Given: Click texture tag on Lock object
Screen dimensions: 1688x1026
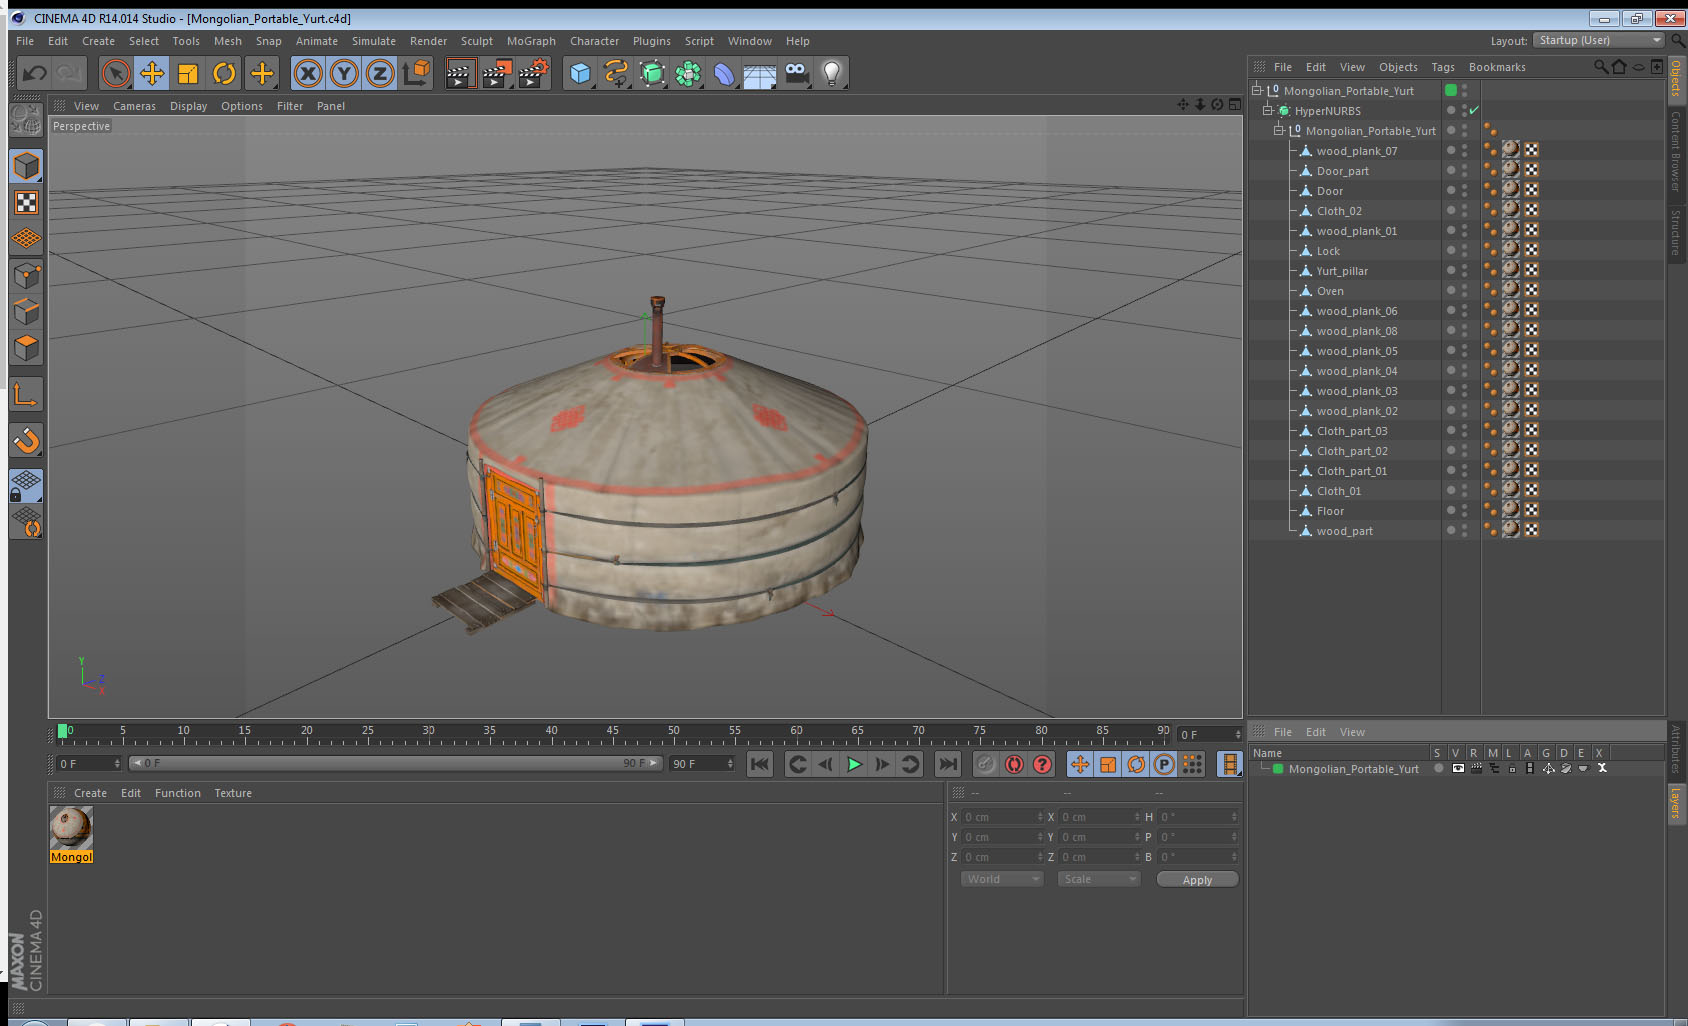Looking at the screenshot, I should point(1511,250).
